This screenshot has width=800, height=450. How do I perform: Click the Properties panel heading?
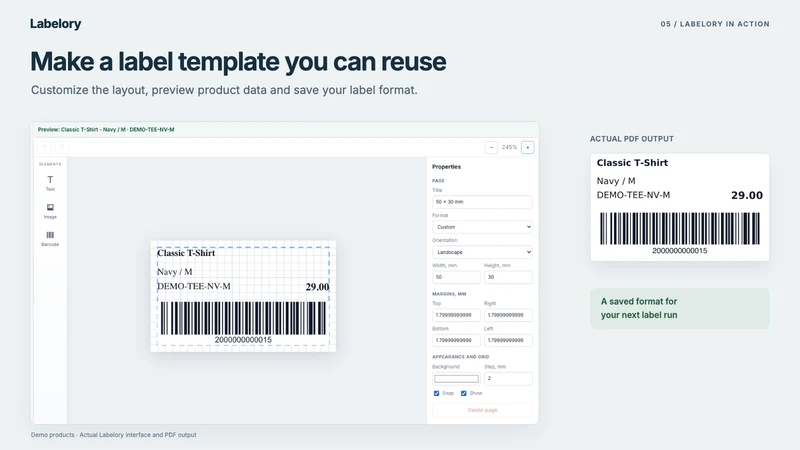[446, 167]
